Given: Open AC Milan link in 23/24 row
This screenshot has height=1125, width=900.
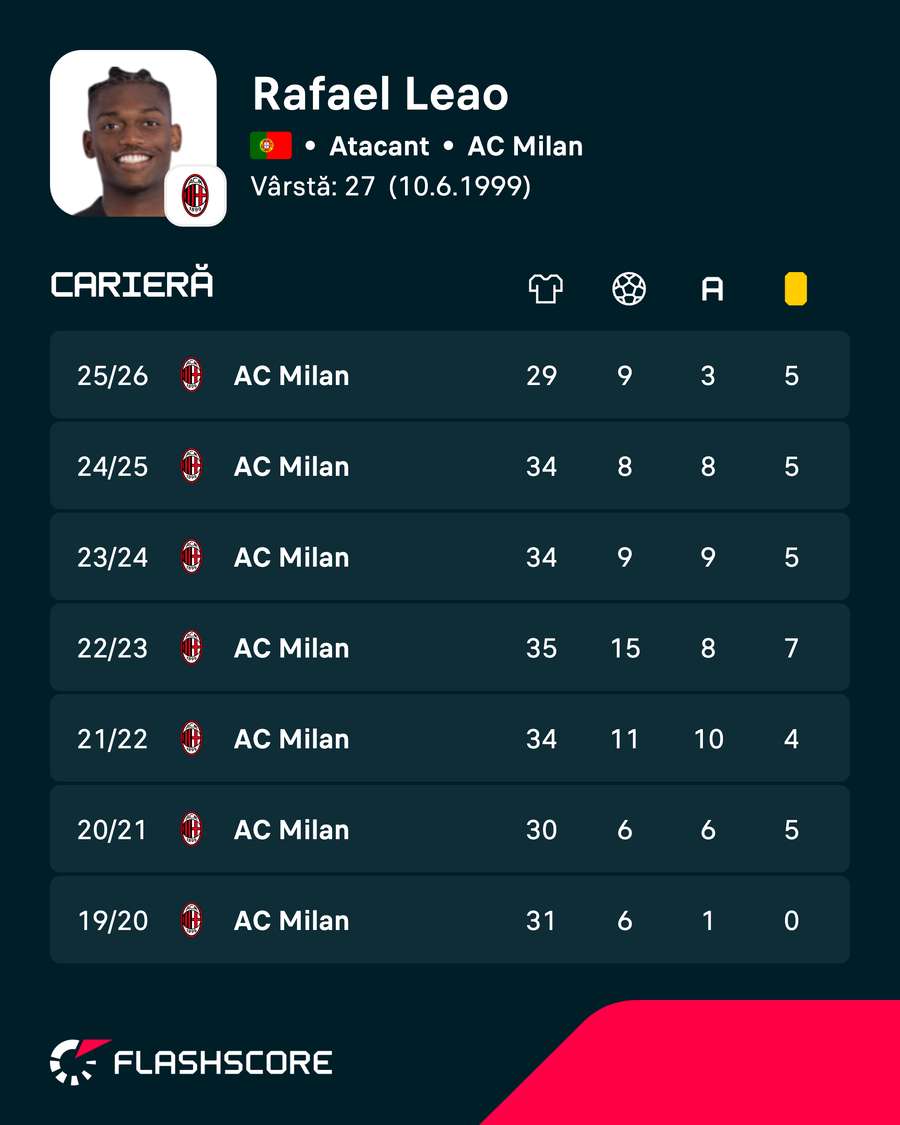Looking at the screenshot, I should (x=291, y=557).
